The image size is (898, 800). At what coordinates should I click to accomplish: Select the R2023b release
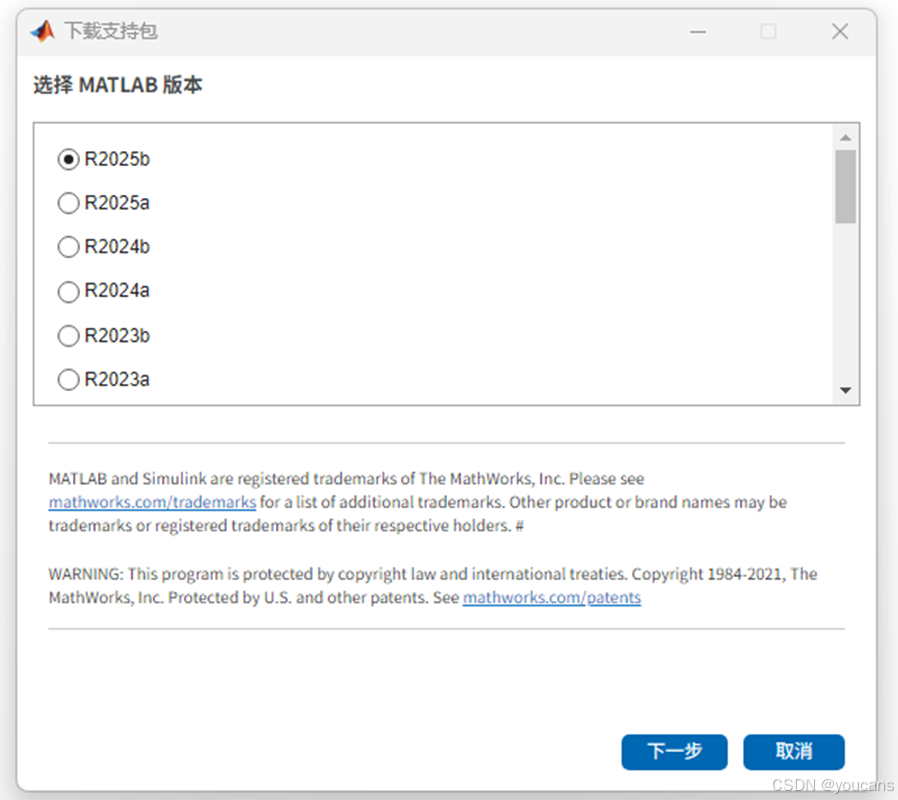[68, 336]
